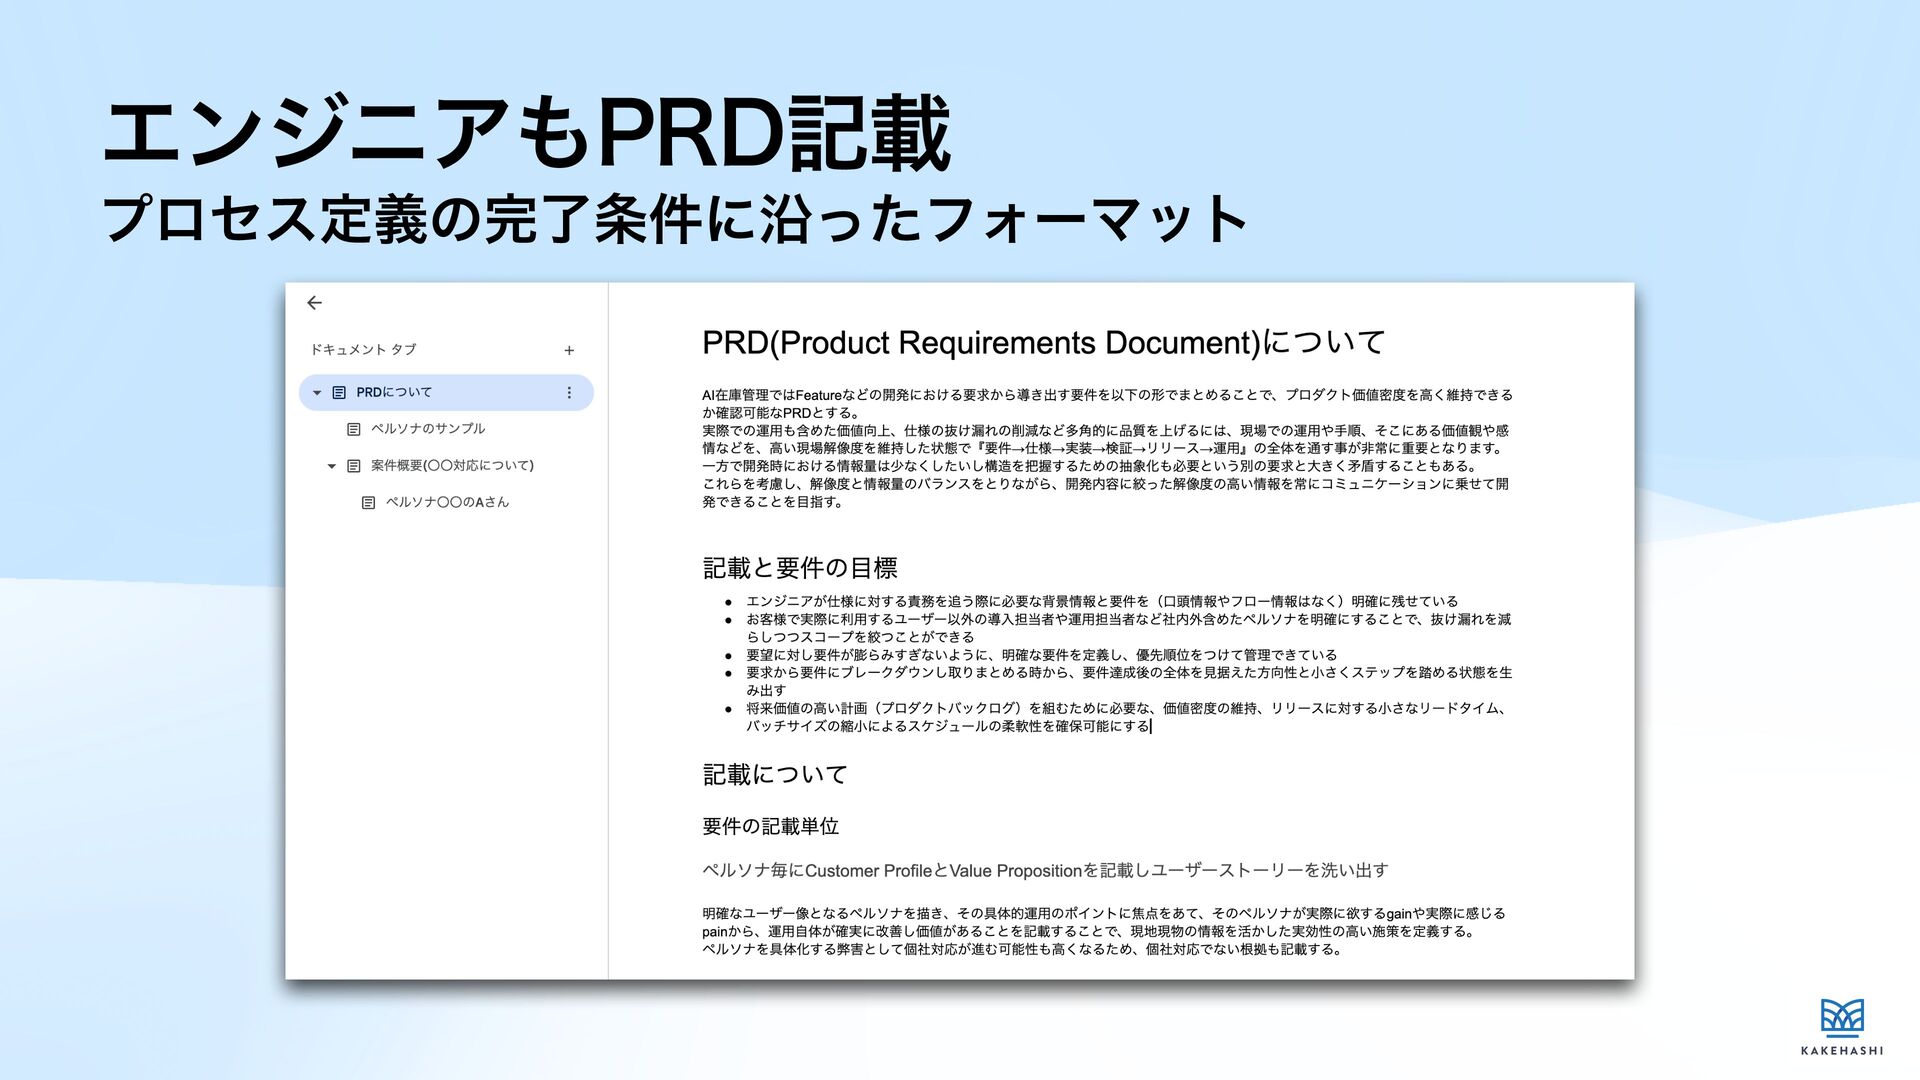Viewport: 1920px width, 1080px height.
Task: Open three-dot options for PRDについて tab
Action: (569, 392)
